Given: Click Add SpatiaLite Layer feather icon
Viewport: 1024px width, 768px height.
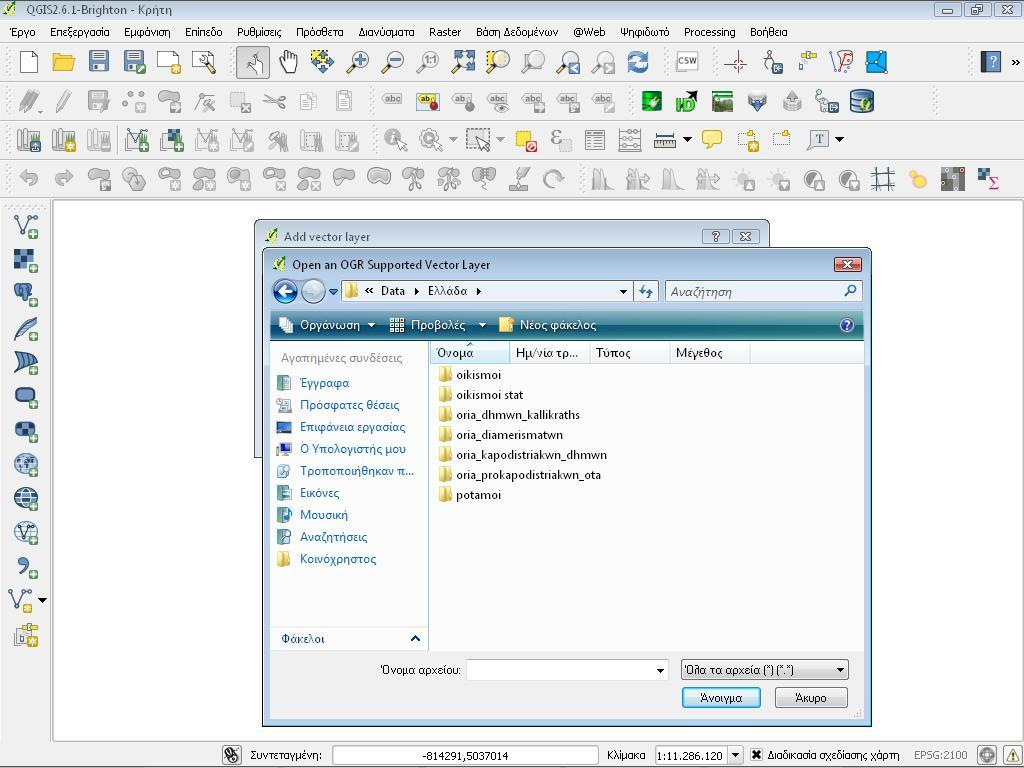Looking at the screenshot, I should (25, 328).
